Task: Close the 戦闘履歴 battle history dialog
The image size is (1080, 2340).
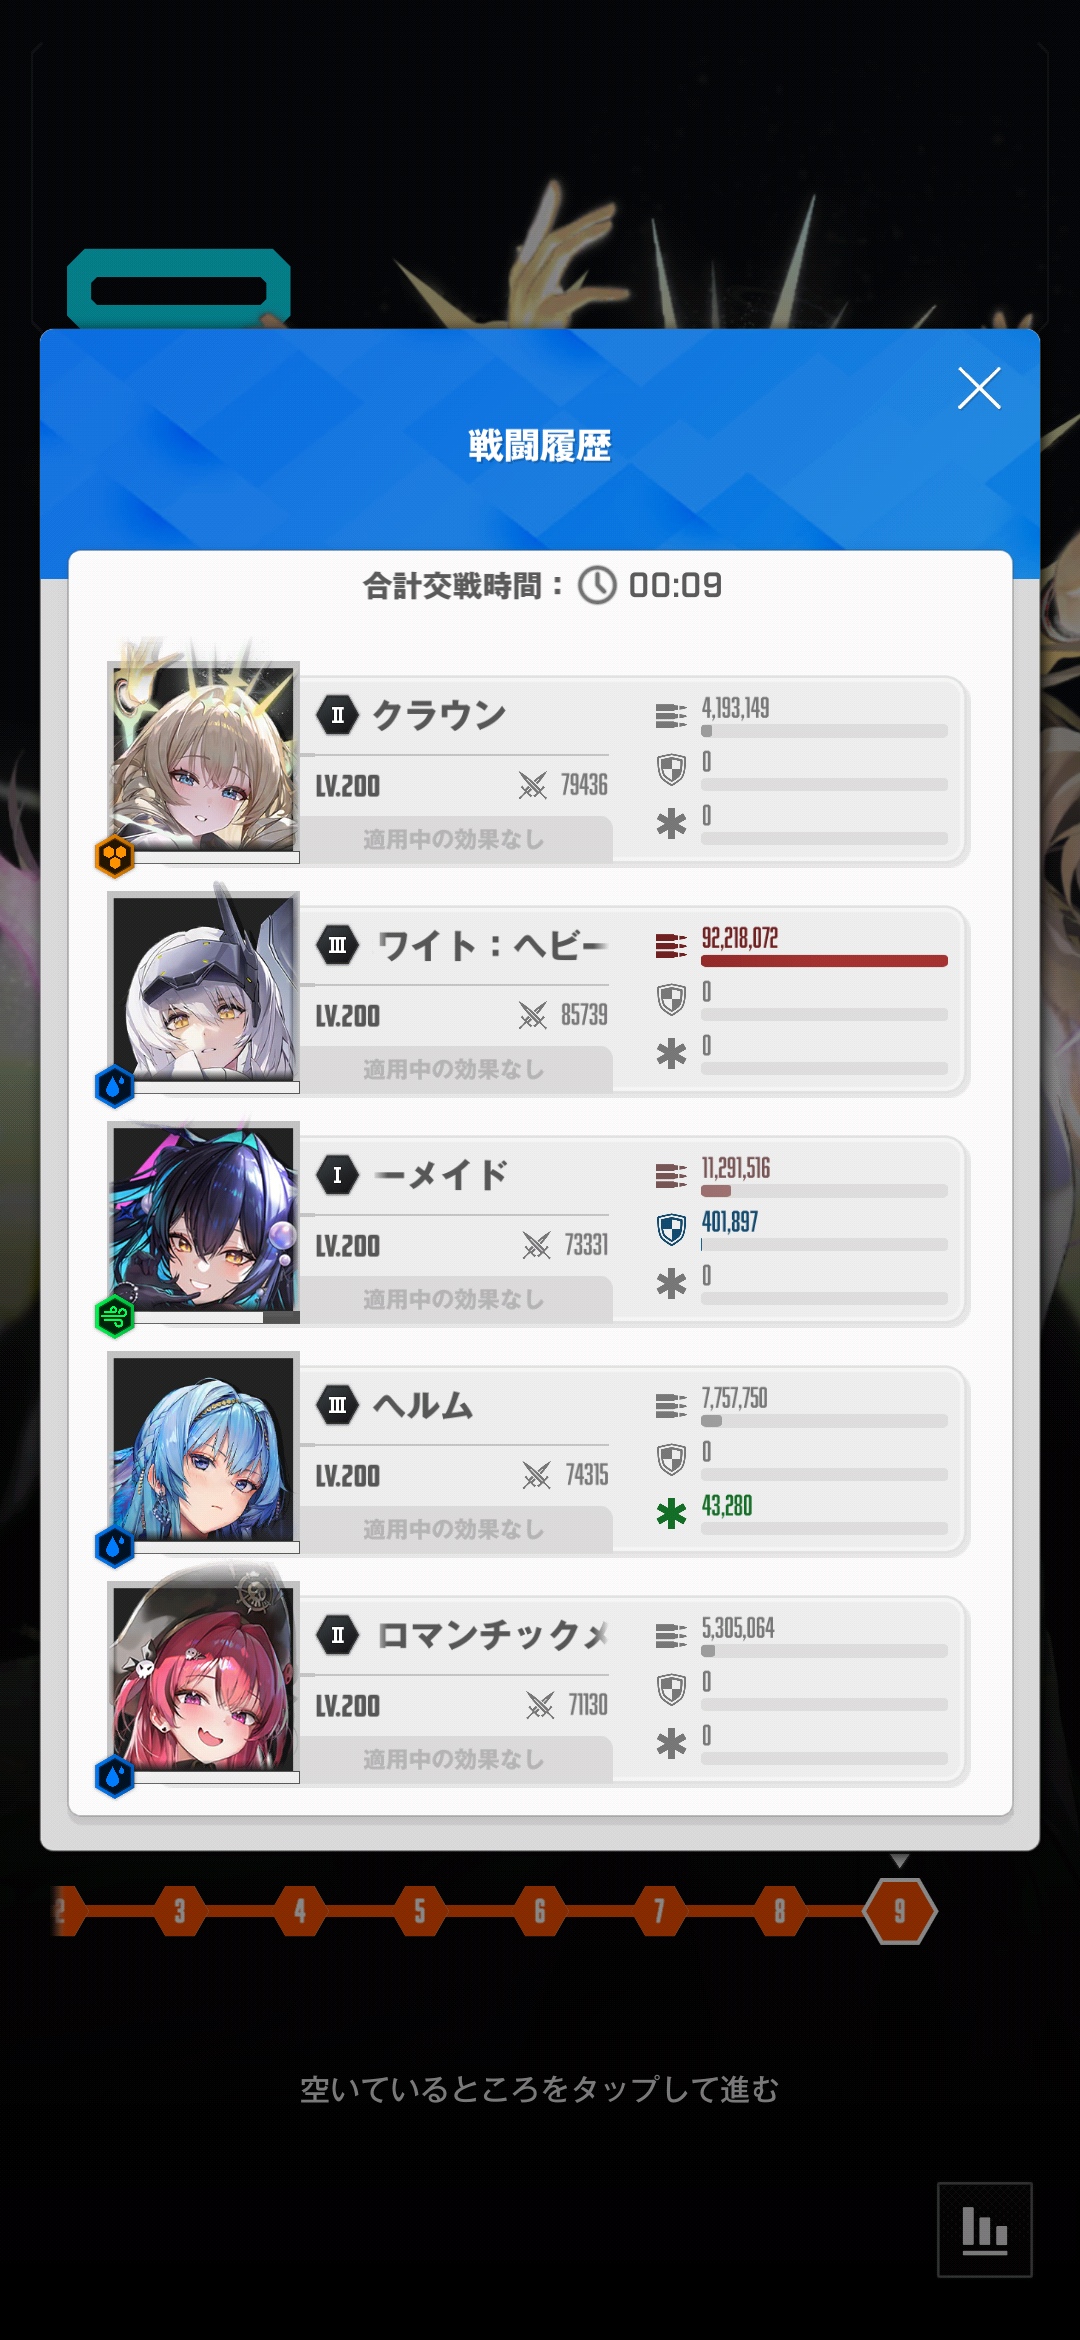Action: [979, 388]
